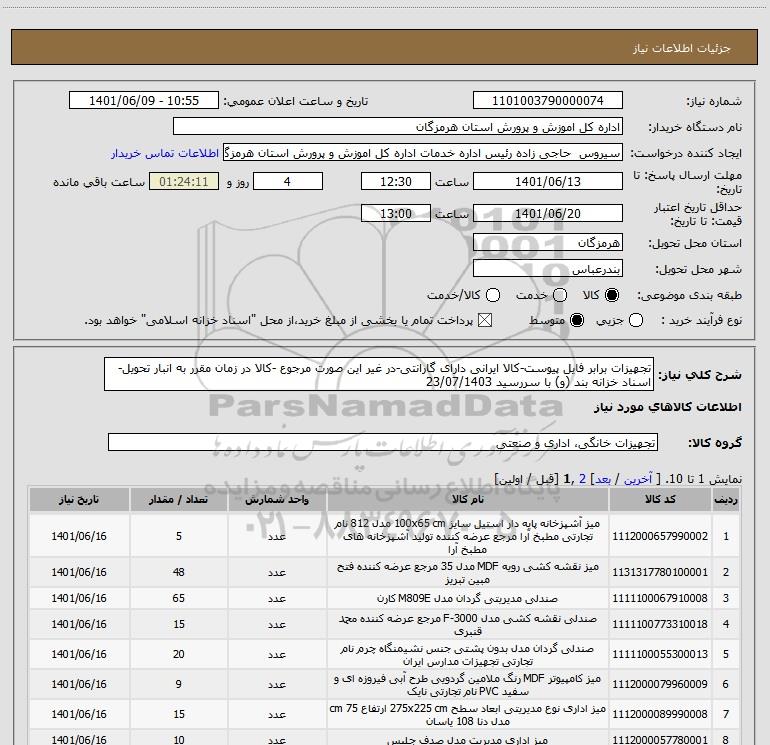Click the شرح کلی نیاز description box
The height and width of the screenshot is (745, 770).
(379, 375)
